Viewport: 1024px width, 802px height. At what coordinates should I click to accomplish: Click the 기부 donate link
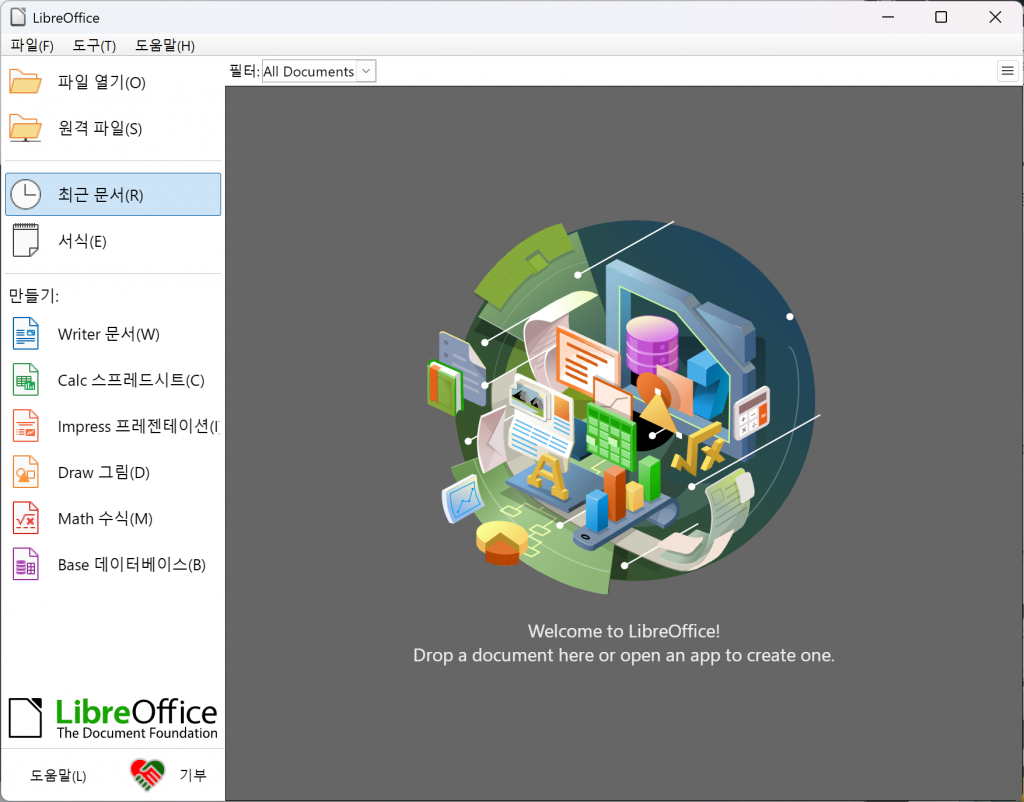tap(193, 775)
